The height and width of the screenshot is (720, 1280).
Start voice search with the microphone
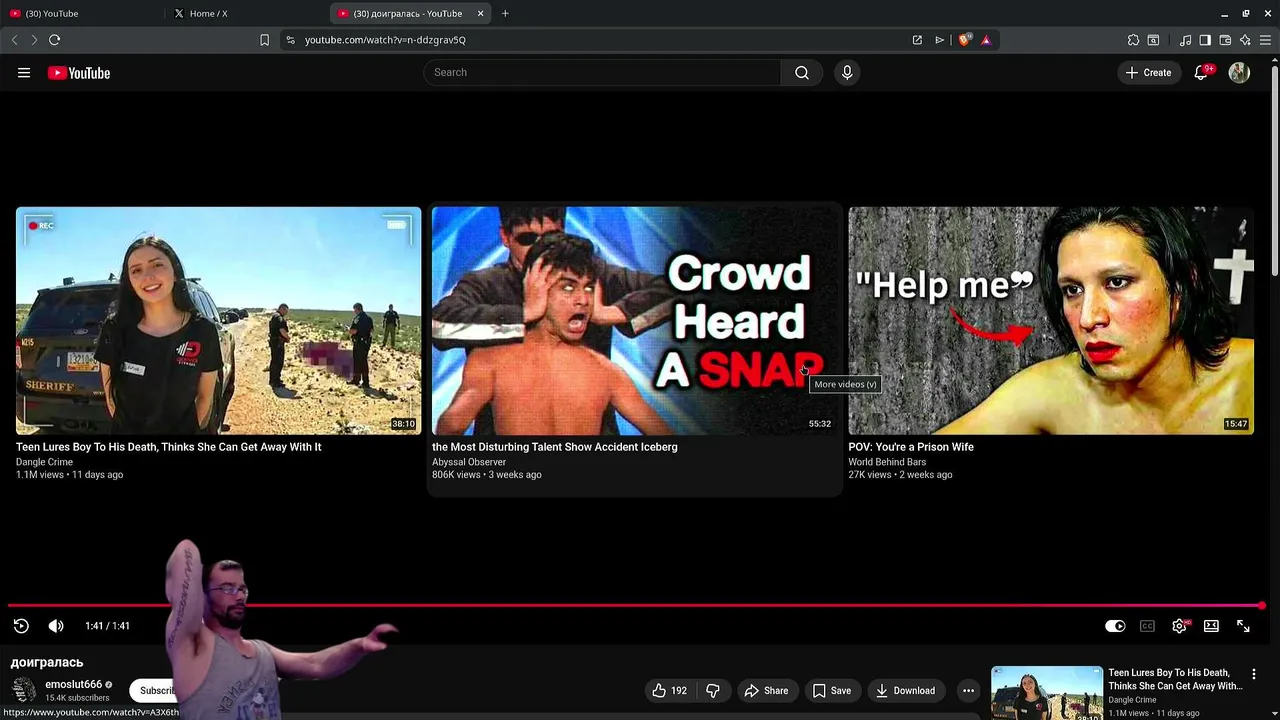(847, 72)
